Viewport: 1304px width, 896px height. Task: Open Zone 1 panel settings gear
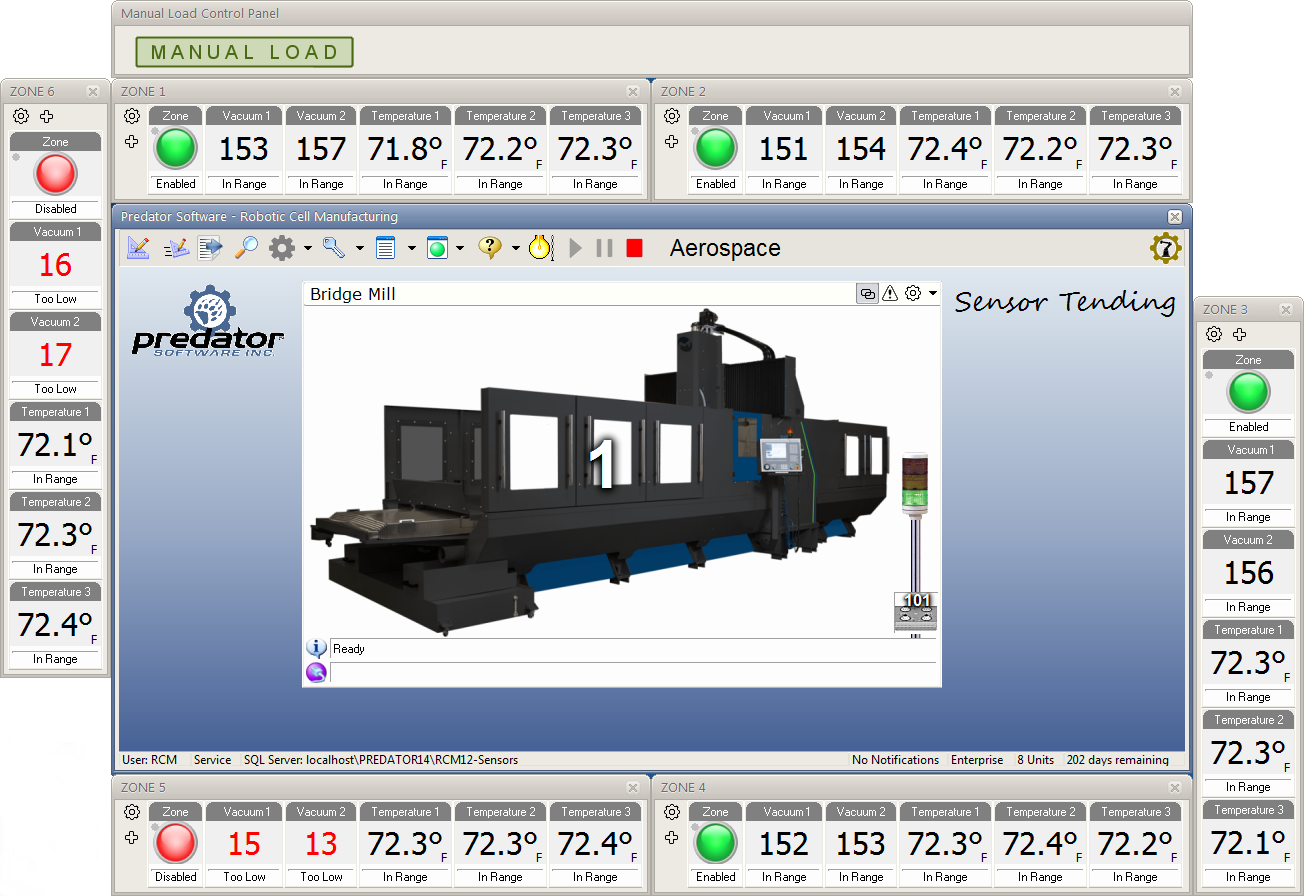pyautogui.click(x=132, y=116)
